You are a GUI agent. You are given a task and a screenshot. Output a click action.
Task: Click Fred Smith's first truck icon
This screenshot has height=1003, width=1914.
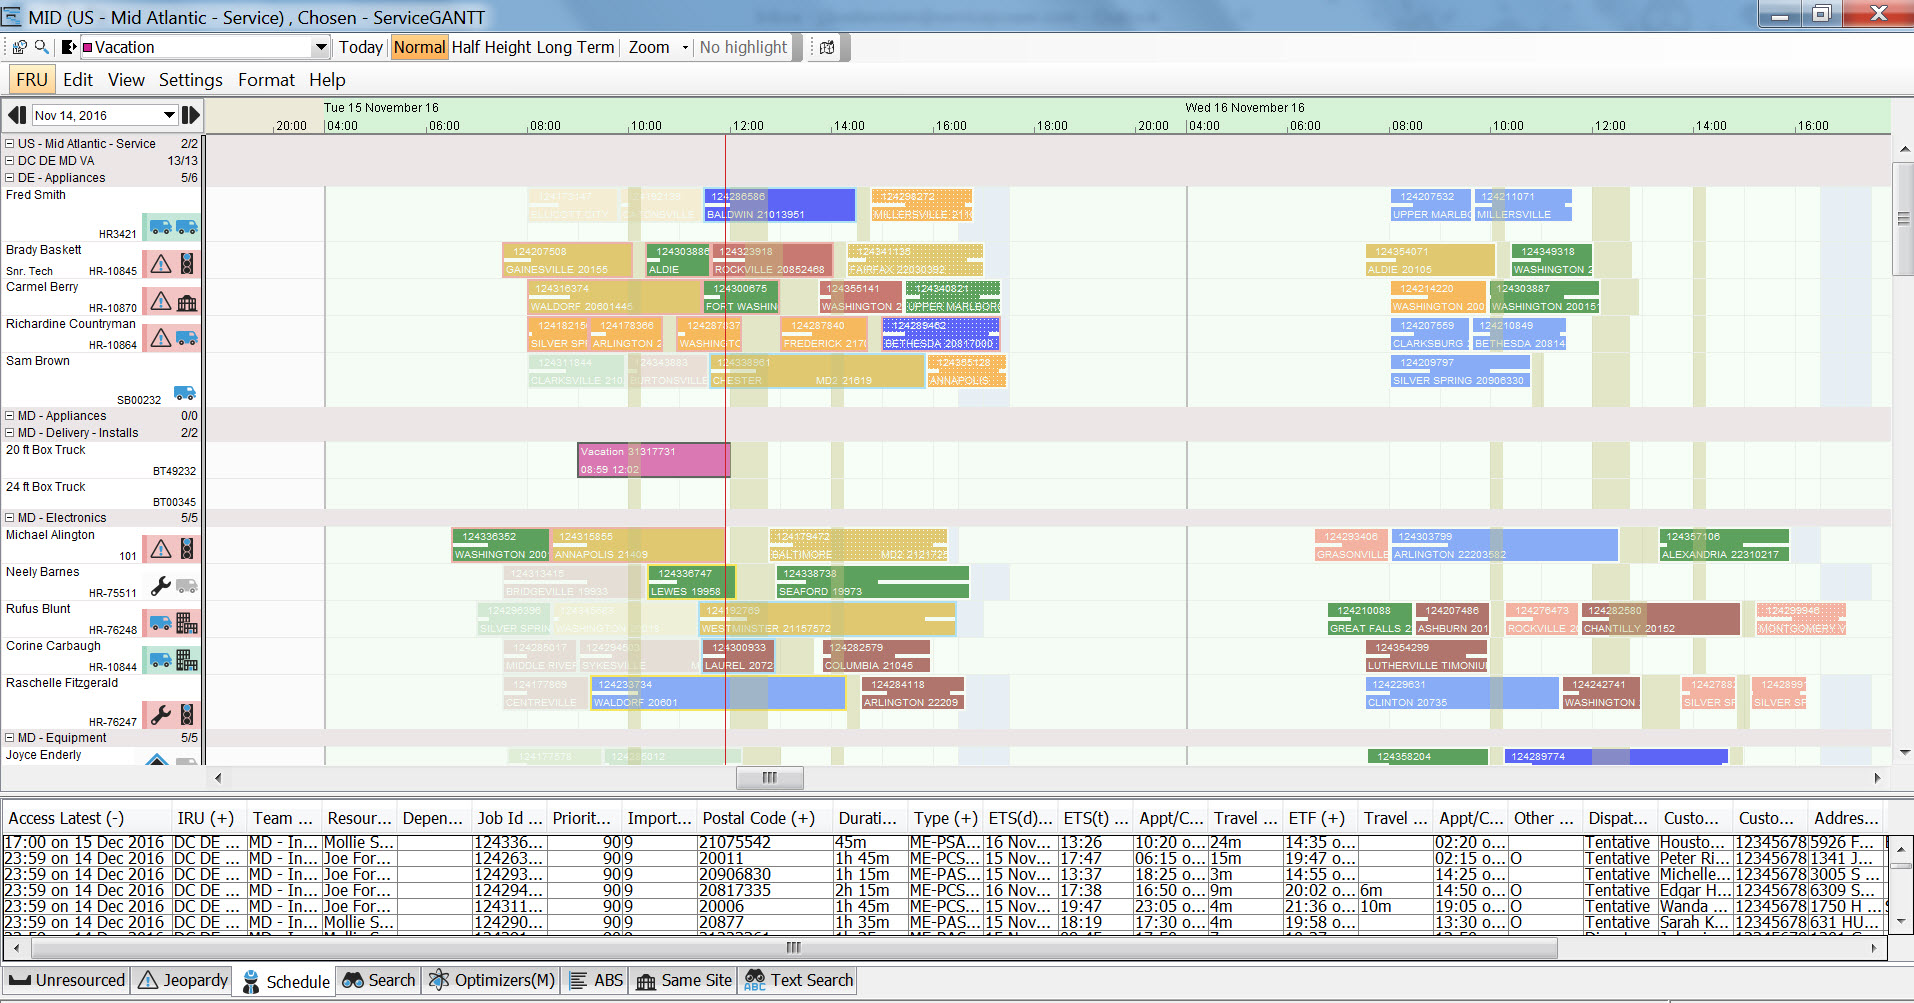point(160,227)
